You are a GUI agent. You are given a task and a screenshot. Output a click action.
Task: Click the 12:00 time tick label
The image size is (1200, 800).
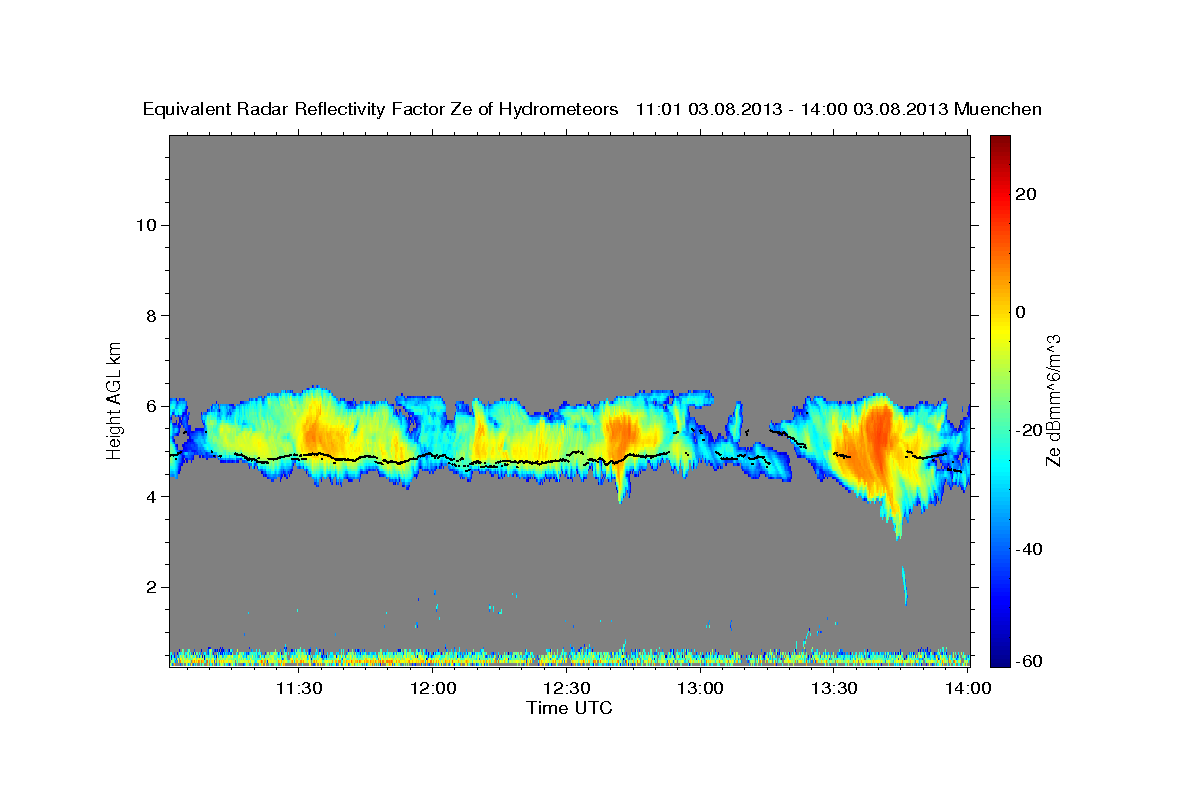point(433,688)
